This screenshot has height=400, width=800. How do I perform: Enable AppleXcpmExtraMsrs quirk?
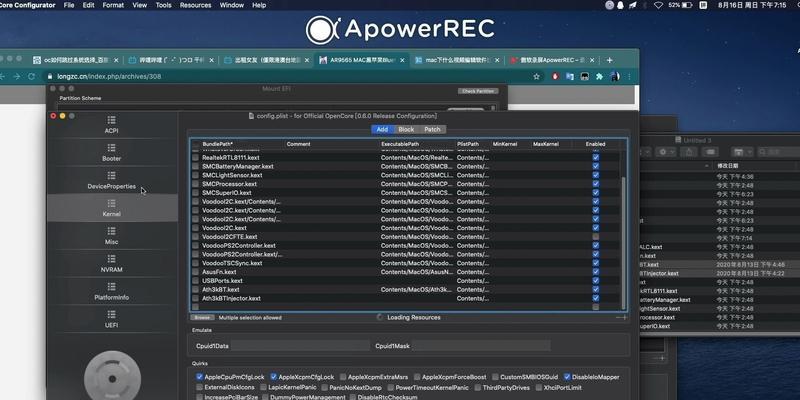pos(343,377)
